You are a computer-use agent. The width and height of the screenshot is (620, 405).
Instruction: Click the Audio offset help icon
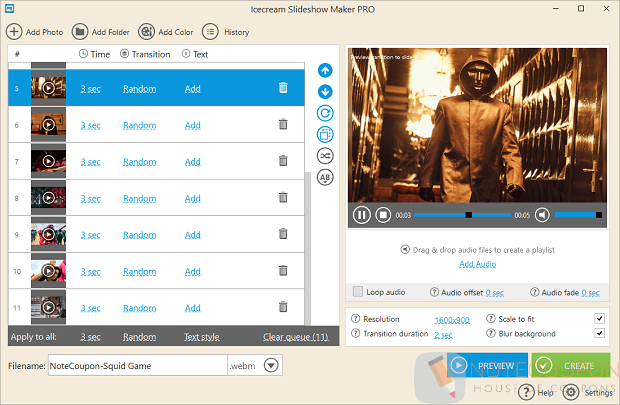(x=434, y=292)
